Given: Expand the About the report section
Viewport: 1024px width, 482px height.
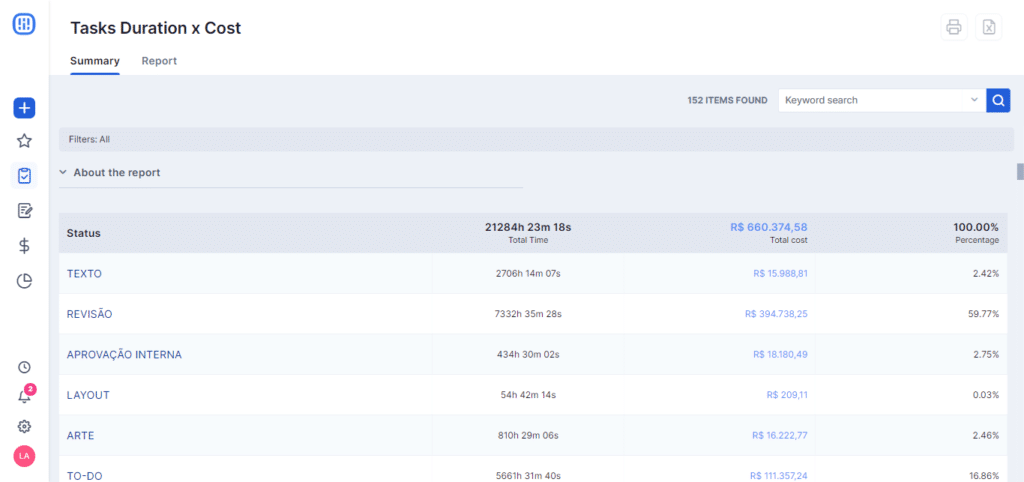Looking at the screenshot, I should (x=110, y=173).
